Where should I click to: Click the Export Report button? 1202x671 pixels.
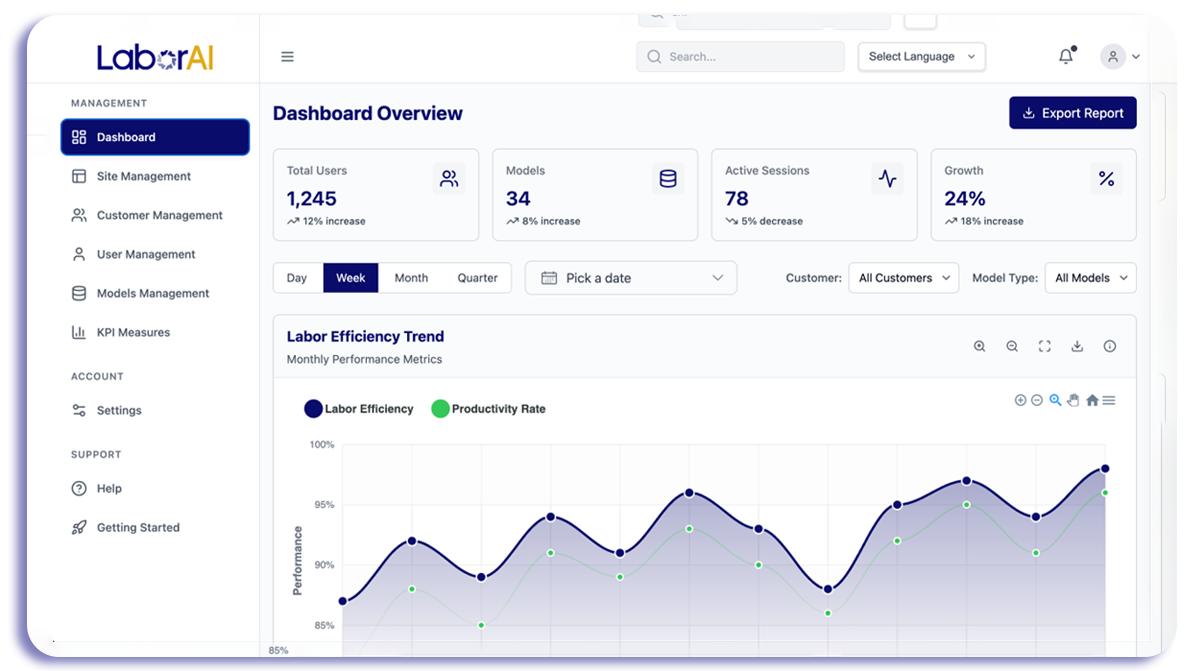point(1073,113)
